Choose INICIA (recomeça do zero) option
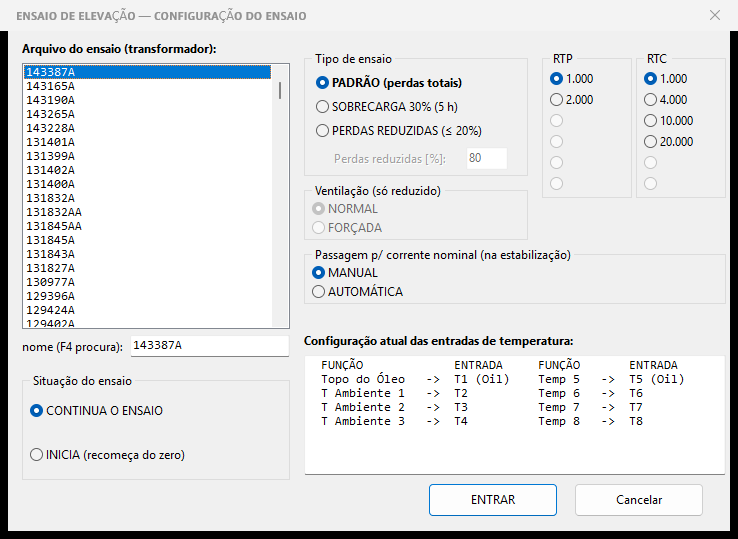Screen dimensions: 738x539 point(107,455)
